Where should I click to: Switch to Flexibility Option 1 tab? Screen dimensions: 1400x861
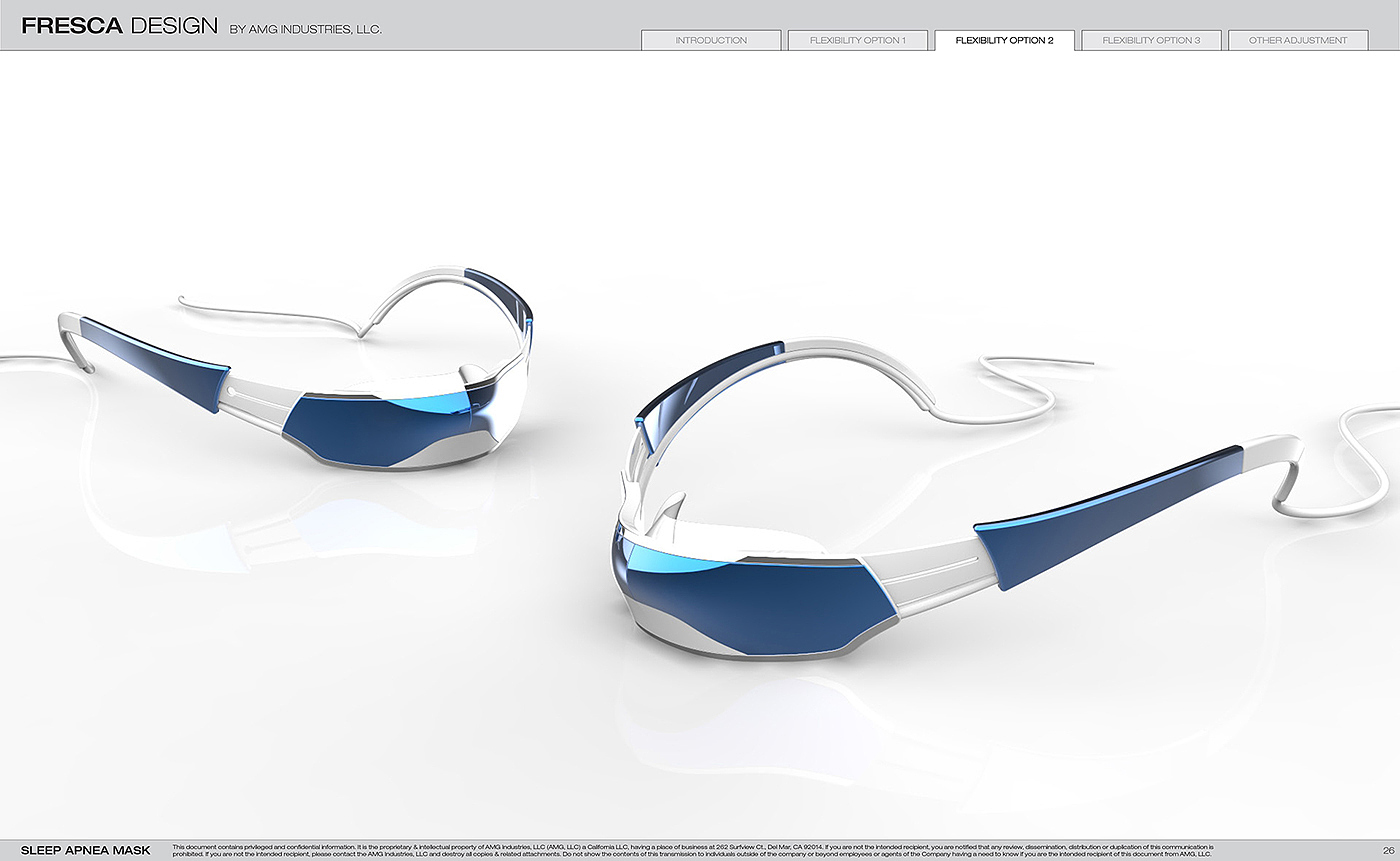point(857,40)
